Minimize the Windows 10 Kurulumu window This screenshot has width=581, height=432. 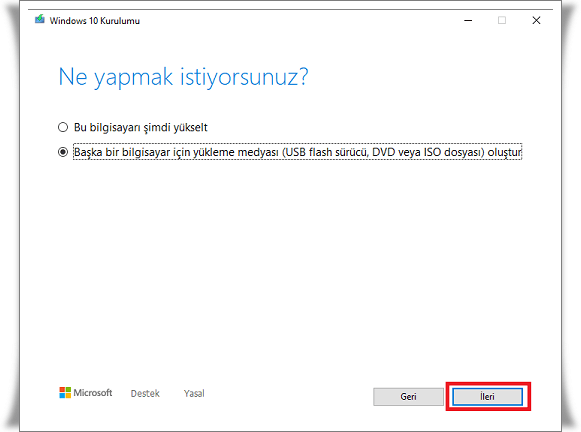pyautogui.click(x=468, y=20)
